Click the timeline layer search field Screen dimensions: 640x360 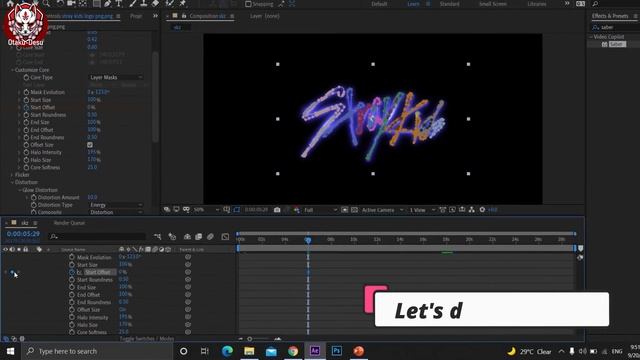(97, 237)
